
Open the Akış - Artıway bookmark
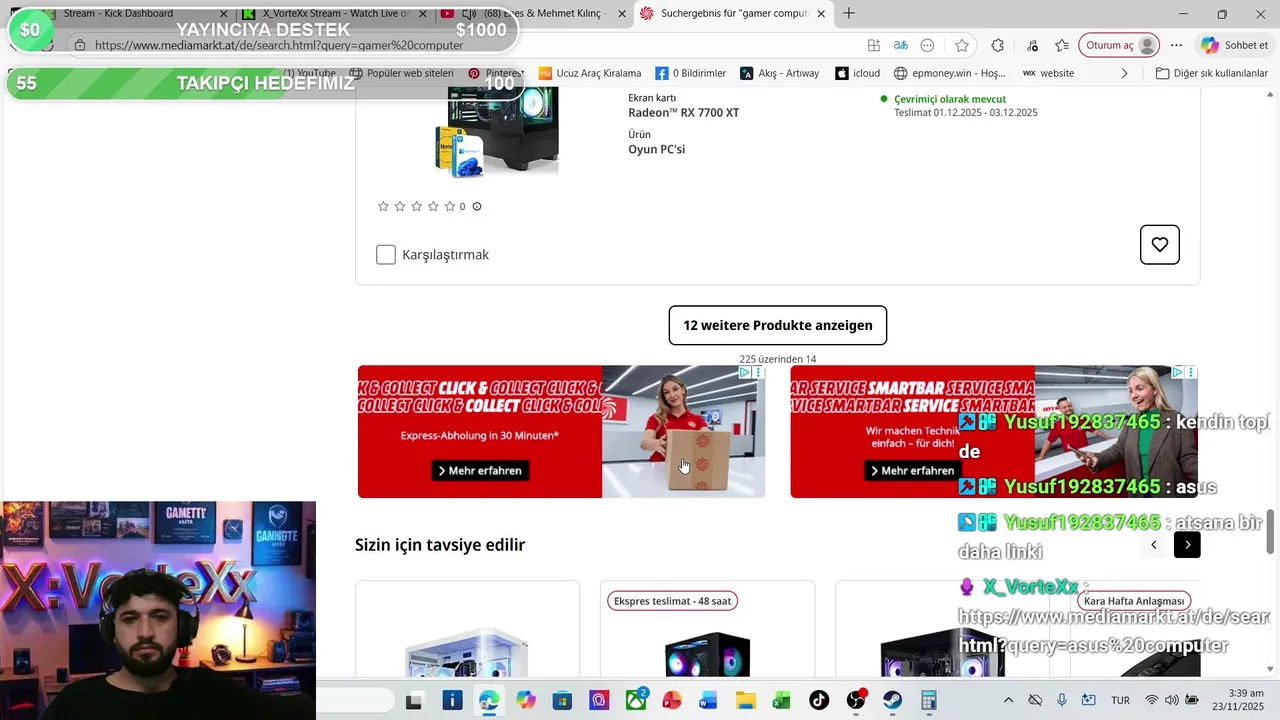click(x=780, y=73)
